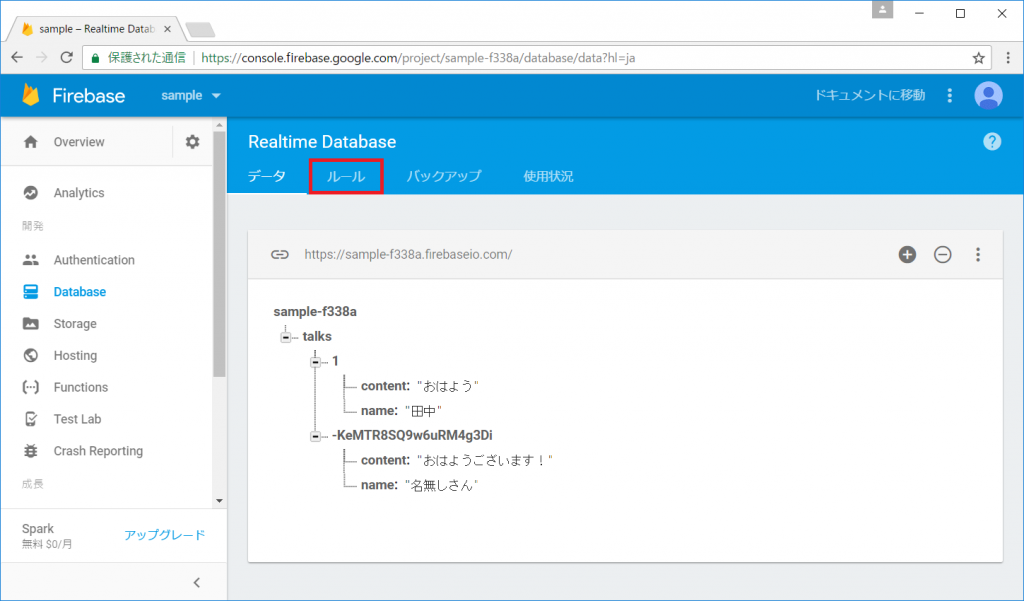Image resolution: width=1024 pixels, height=601 pixels.
Task: Open the sample project dropdown
Action: [190, 95]
